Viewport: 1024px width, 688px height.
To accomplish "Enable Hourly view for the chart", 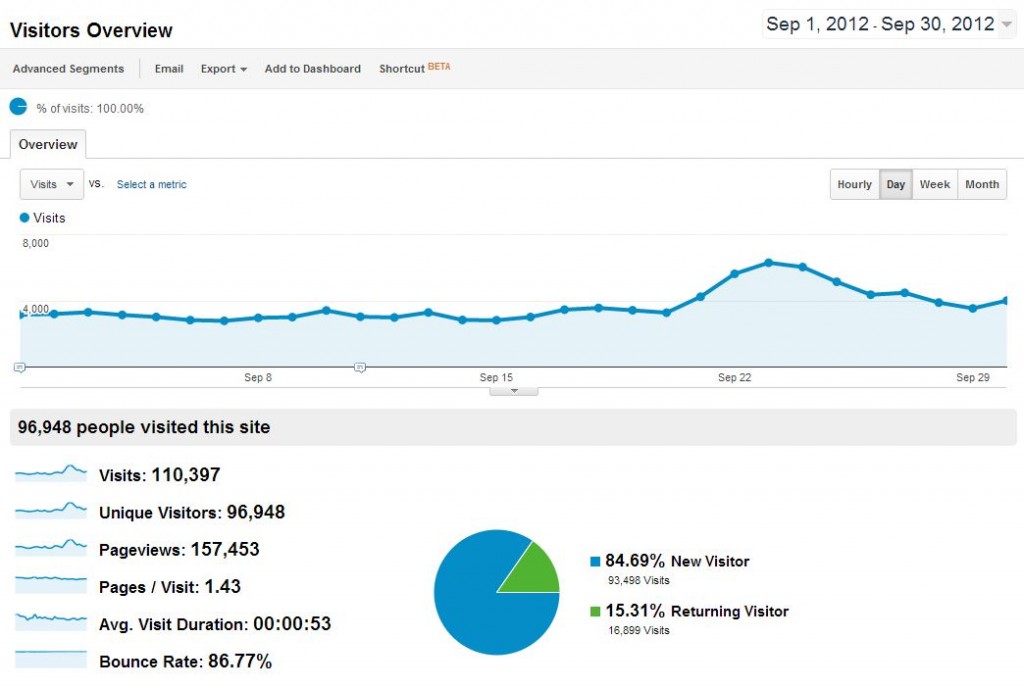I will coord(854,184).
